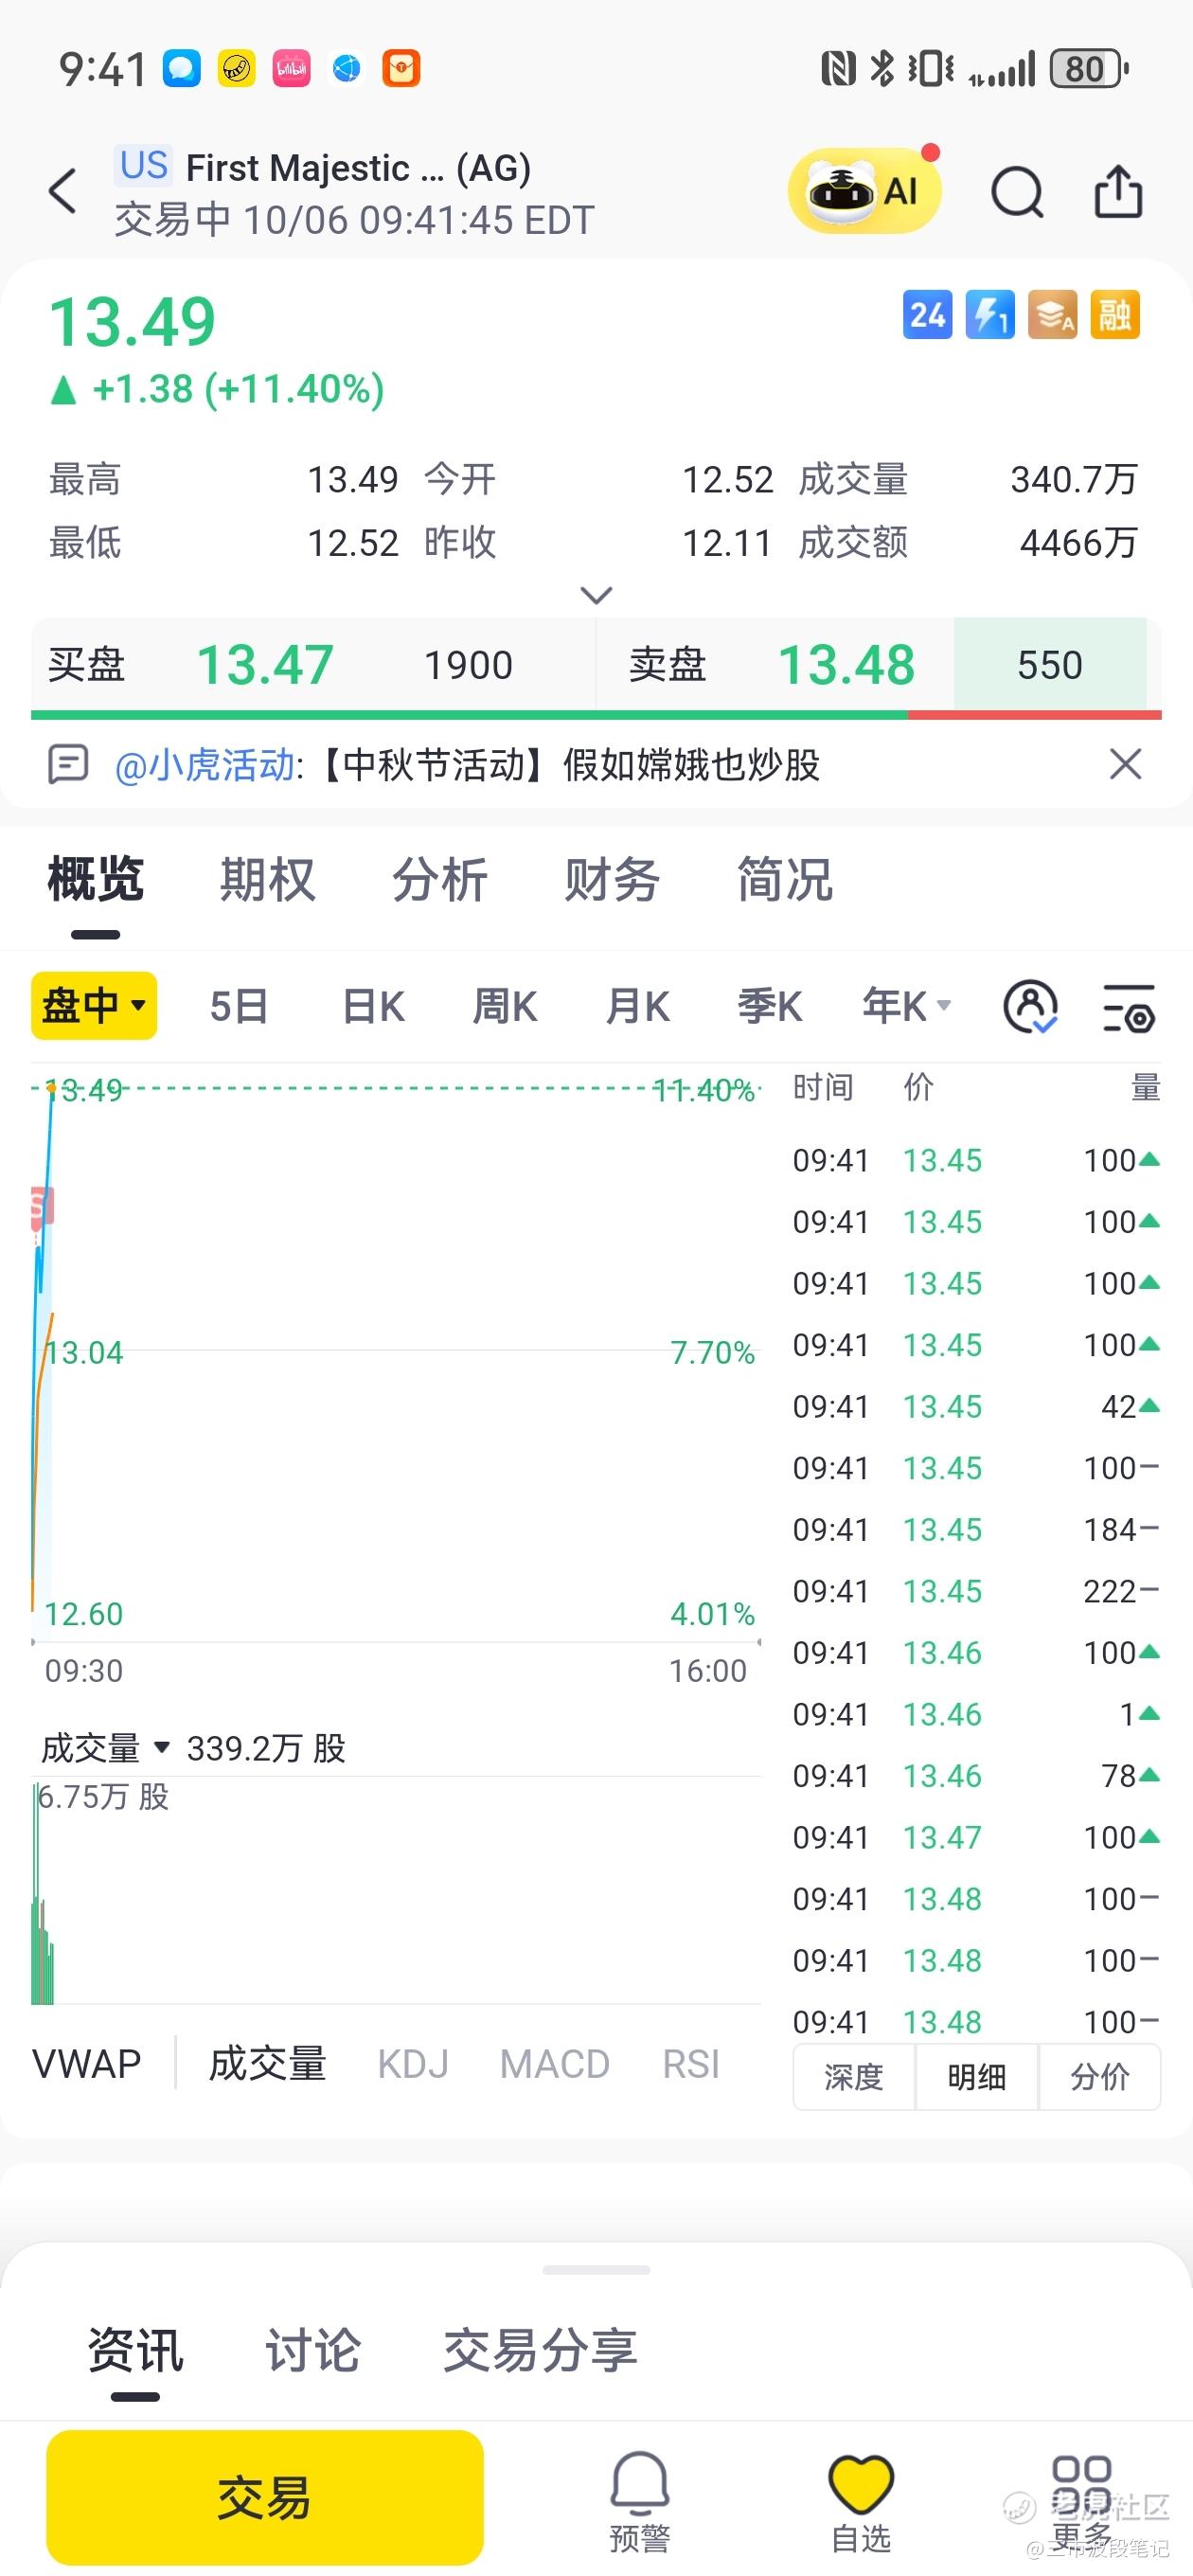Show the 周K chart
Image resolution: width=1193 pixels, height=2576 pixels.
[x=505, y=1006]
